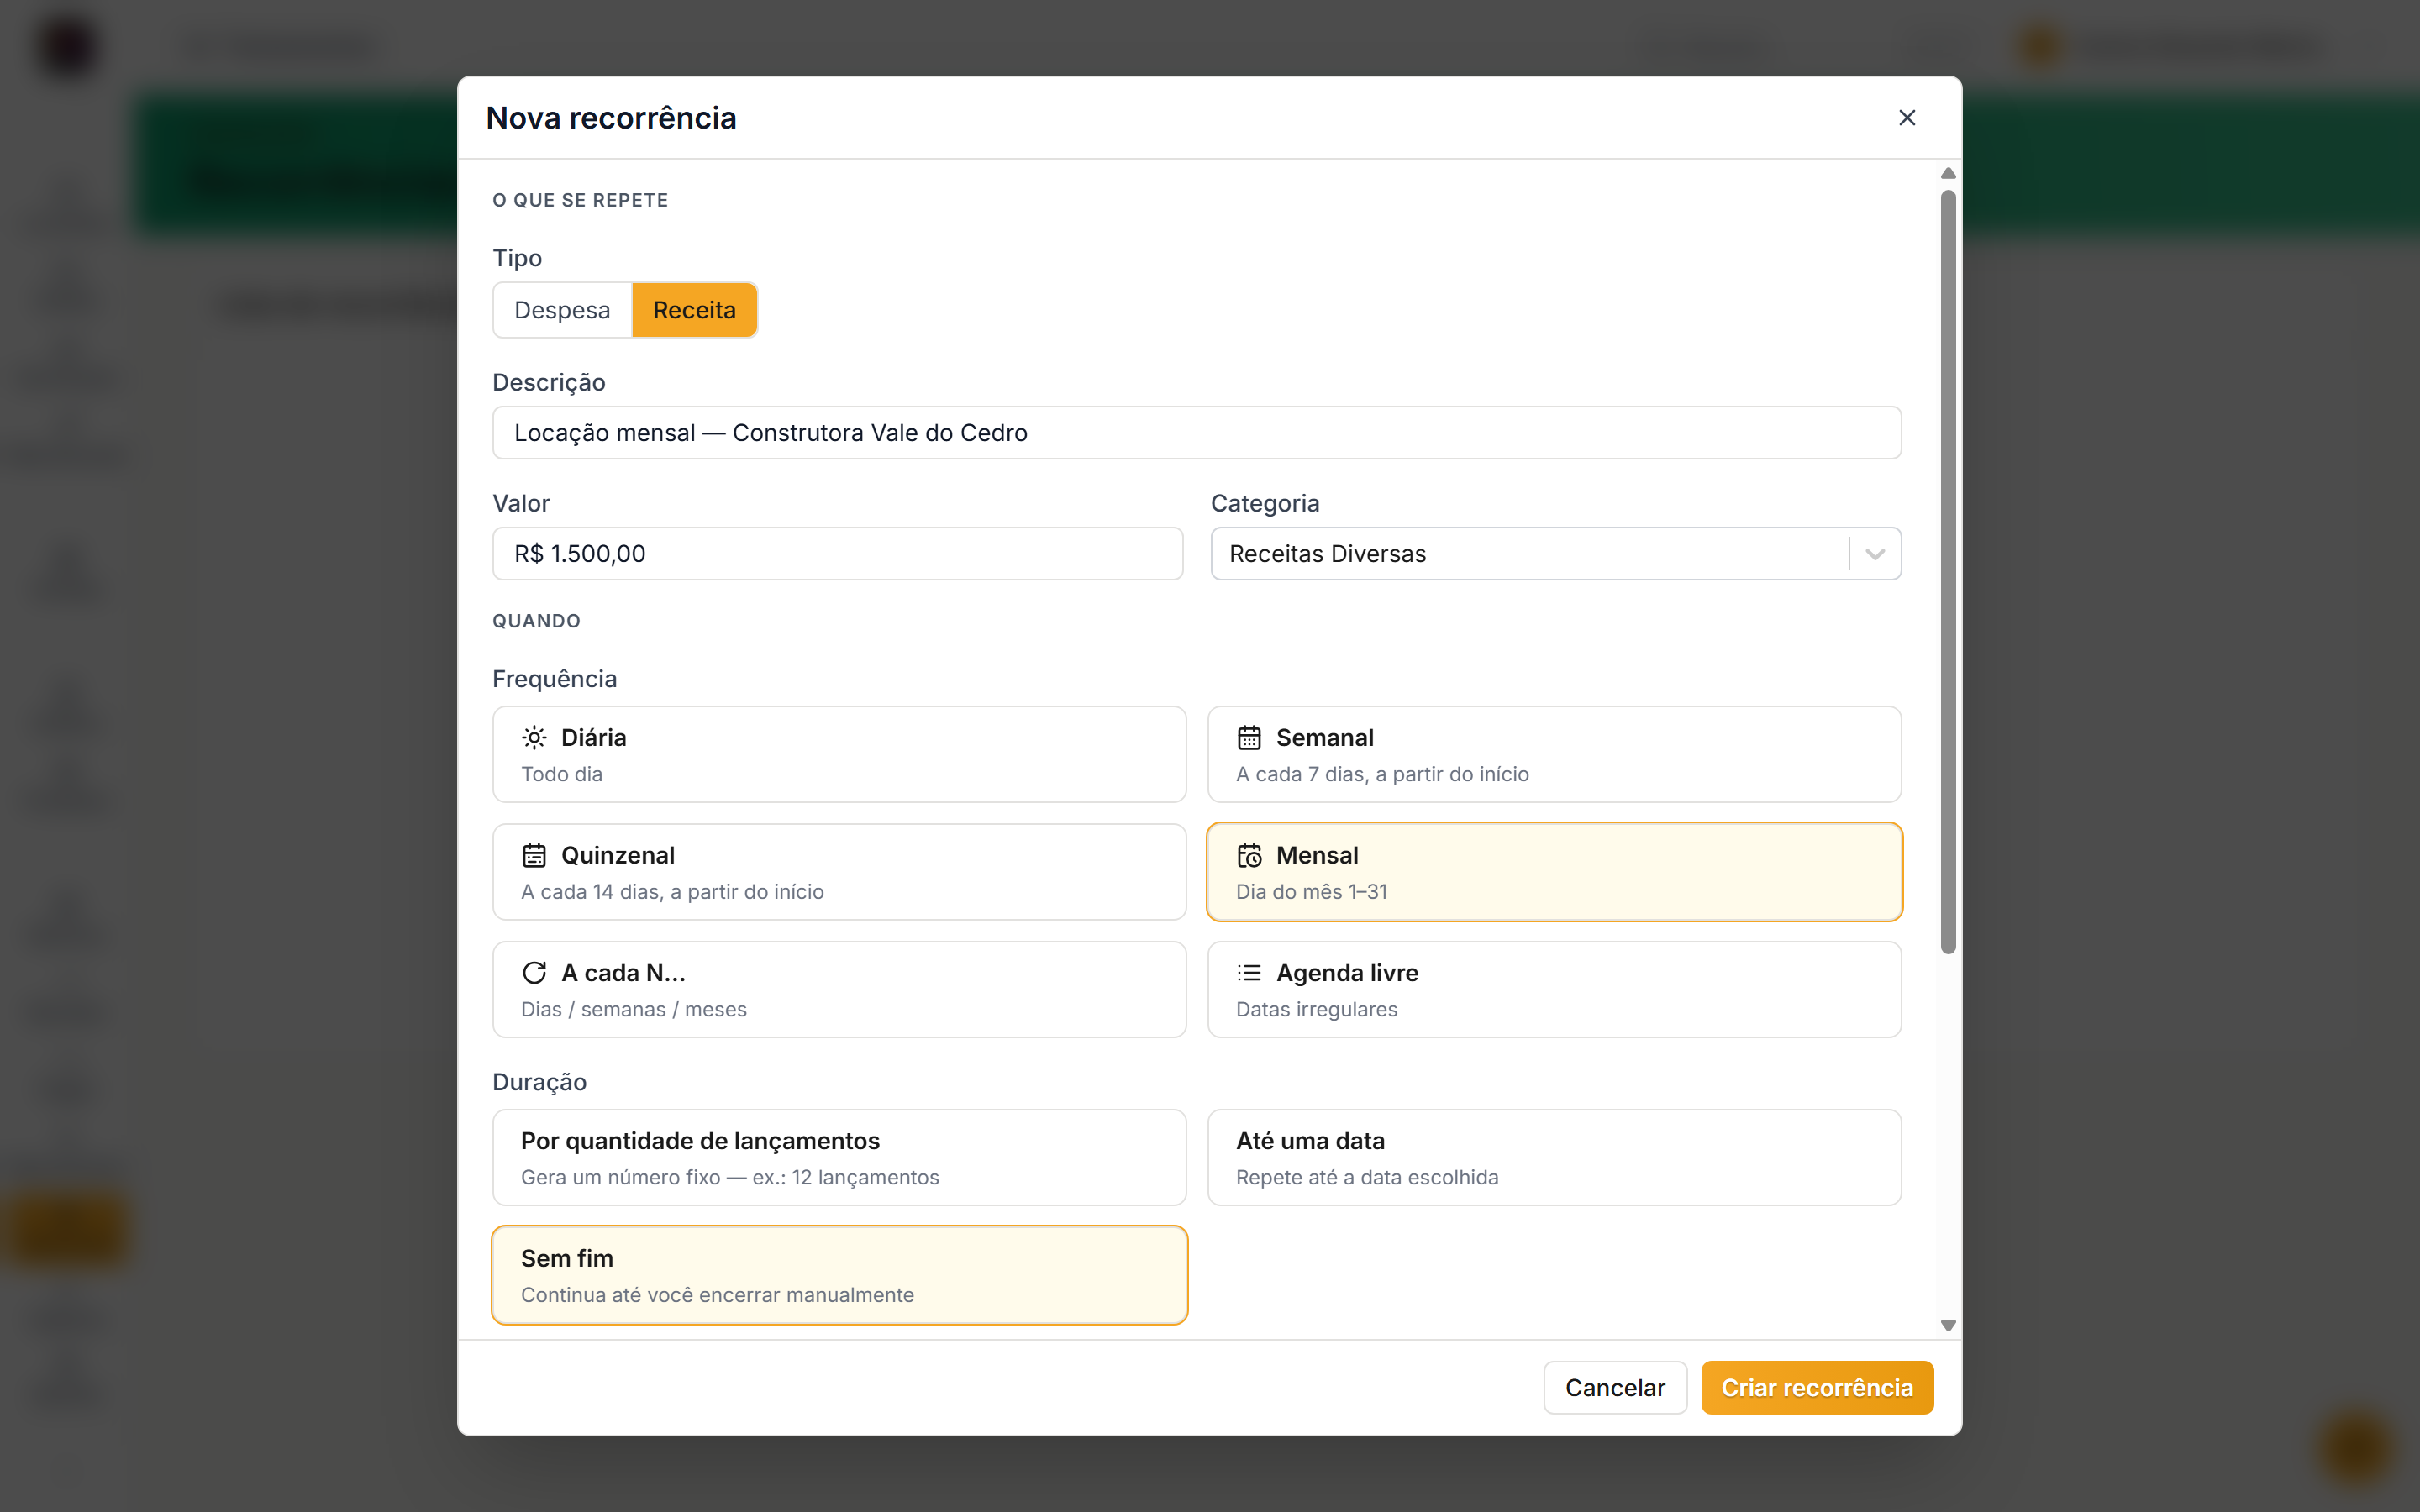This screenshot has height=1512, width=2420.
Task: Click 'Continua até você encerrar manualmente' text
Action: pos(717,1295)
